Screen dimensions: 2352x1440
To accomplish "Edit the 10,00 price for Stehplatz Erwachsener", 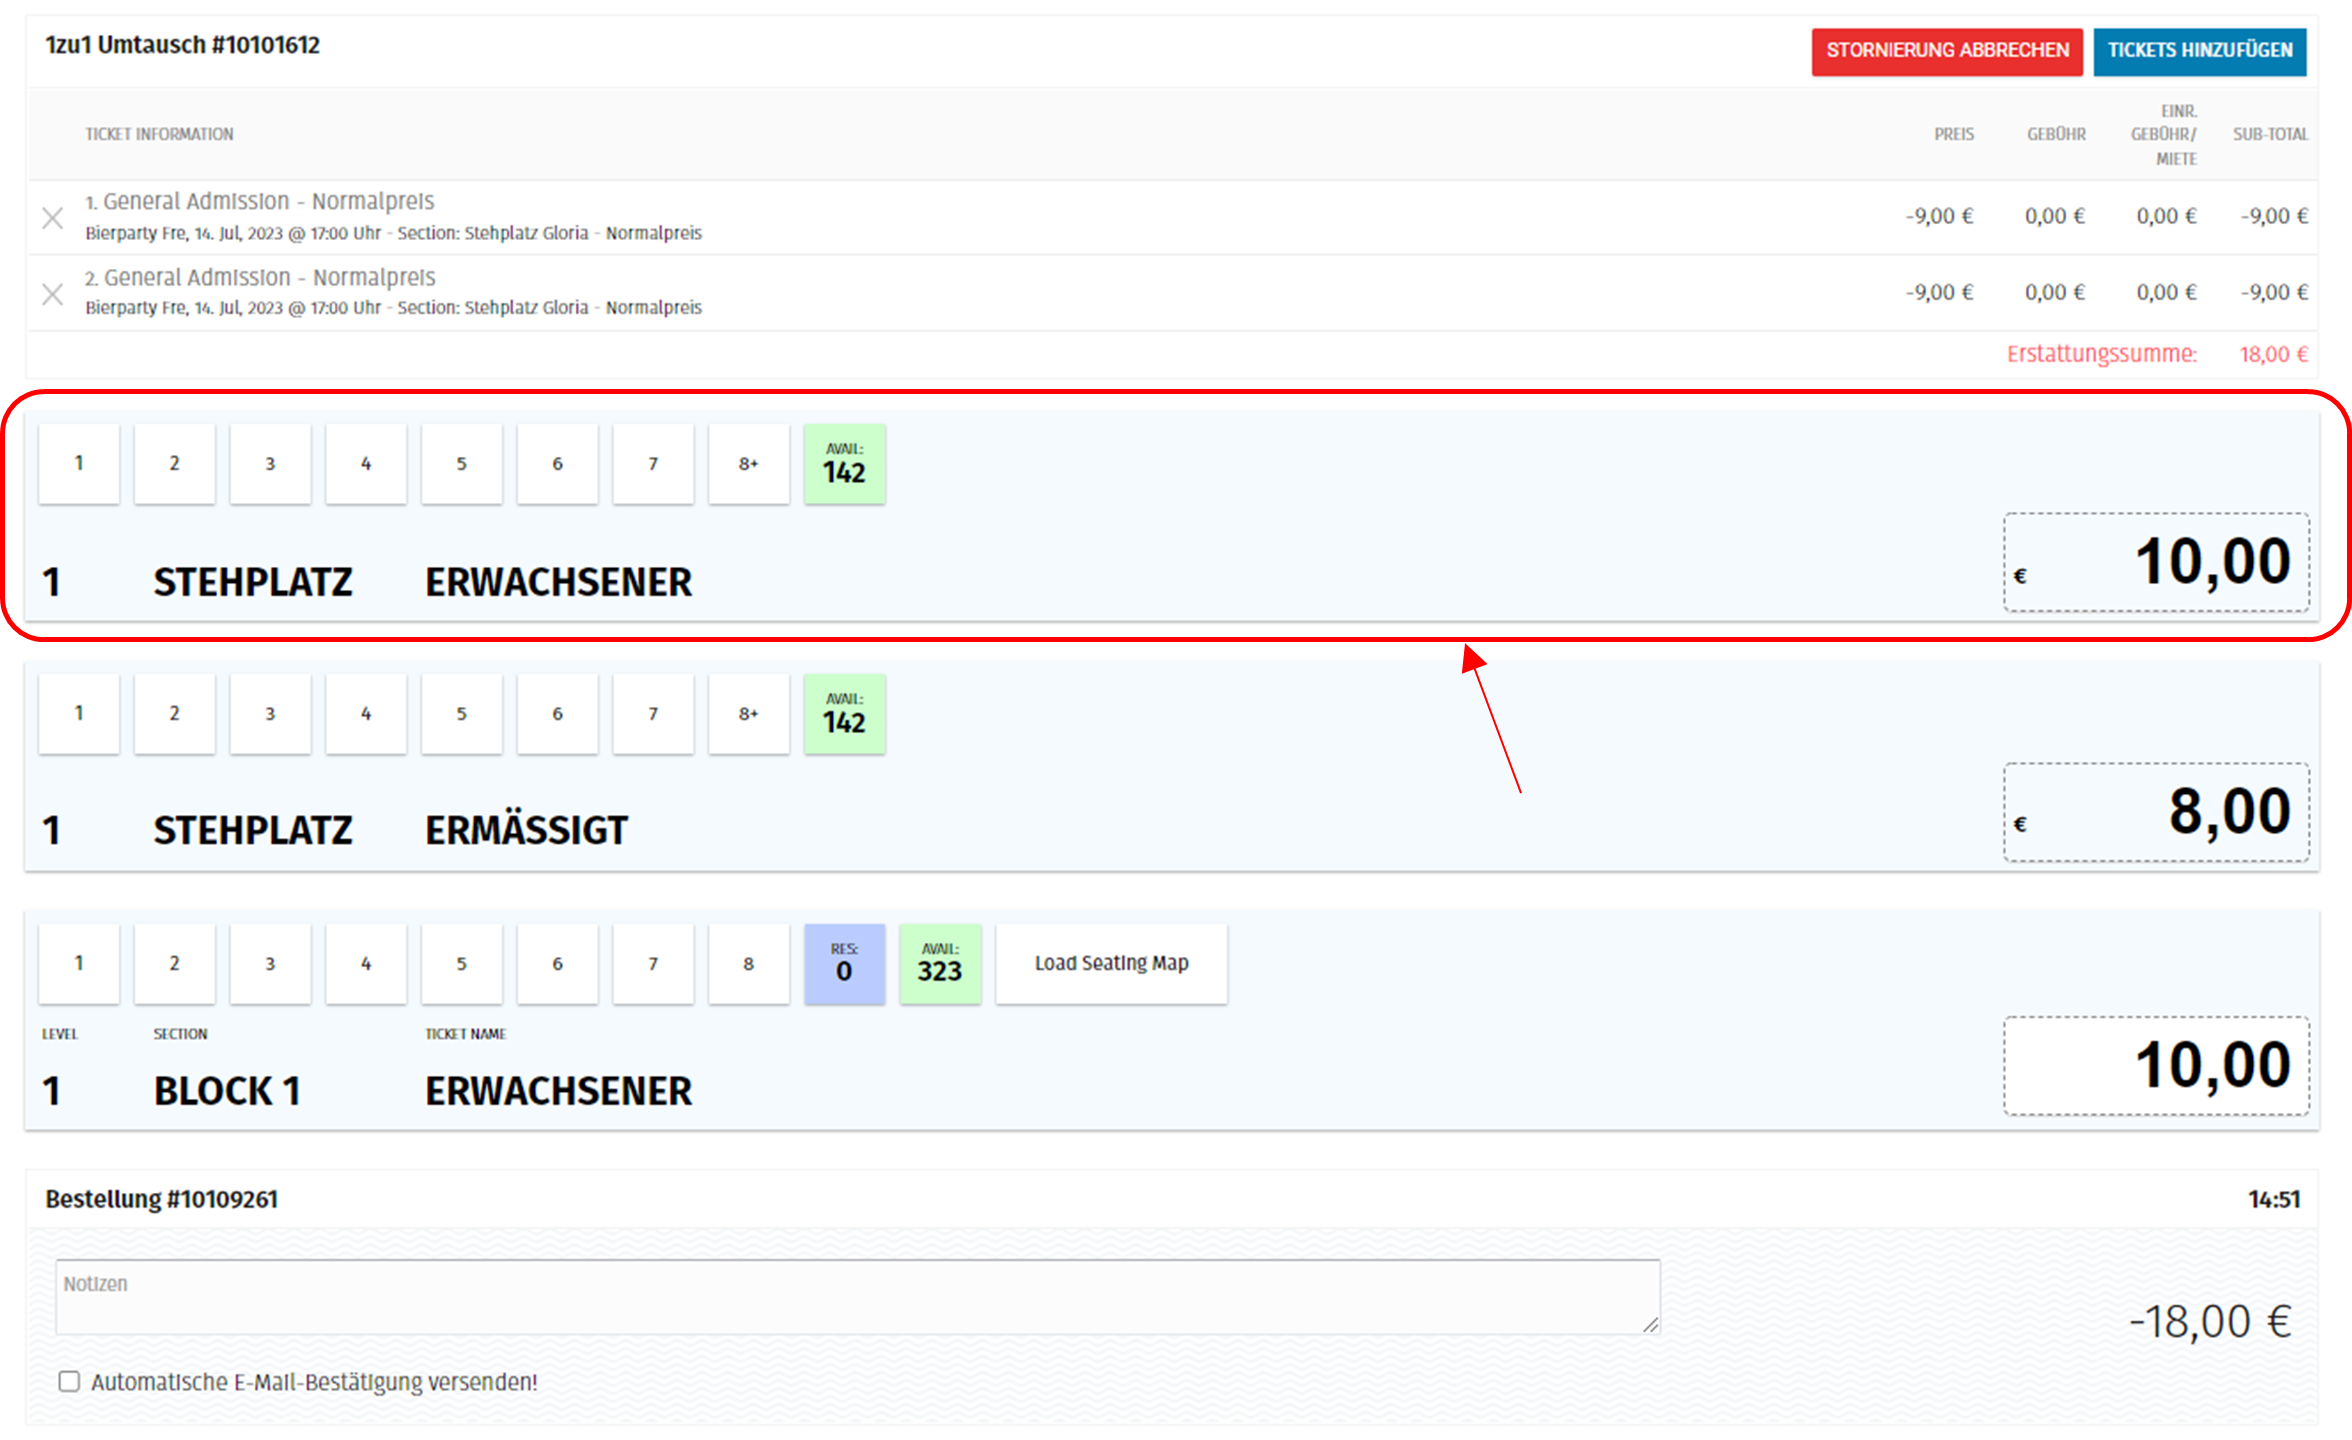I will [x=2156, y=562].
